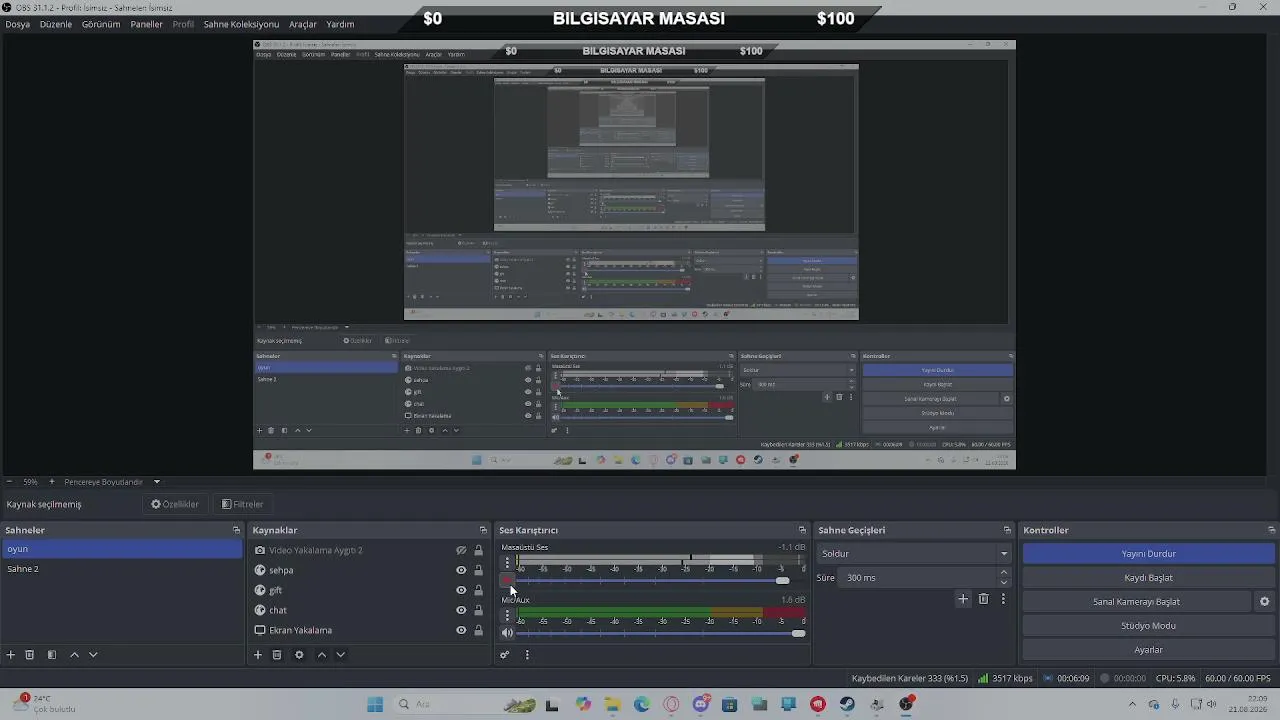Add a new scene with the plus icon
Viewport: 1280px width, 720px height.
pyautogui.click(x=11, y=655)
